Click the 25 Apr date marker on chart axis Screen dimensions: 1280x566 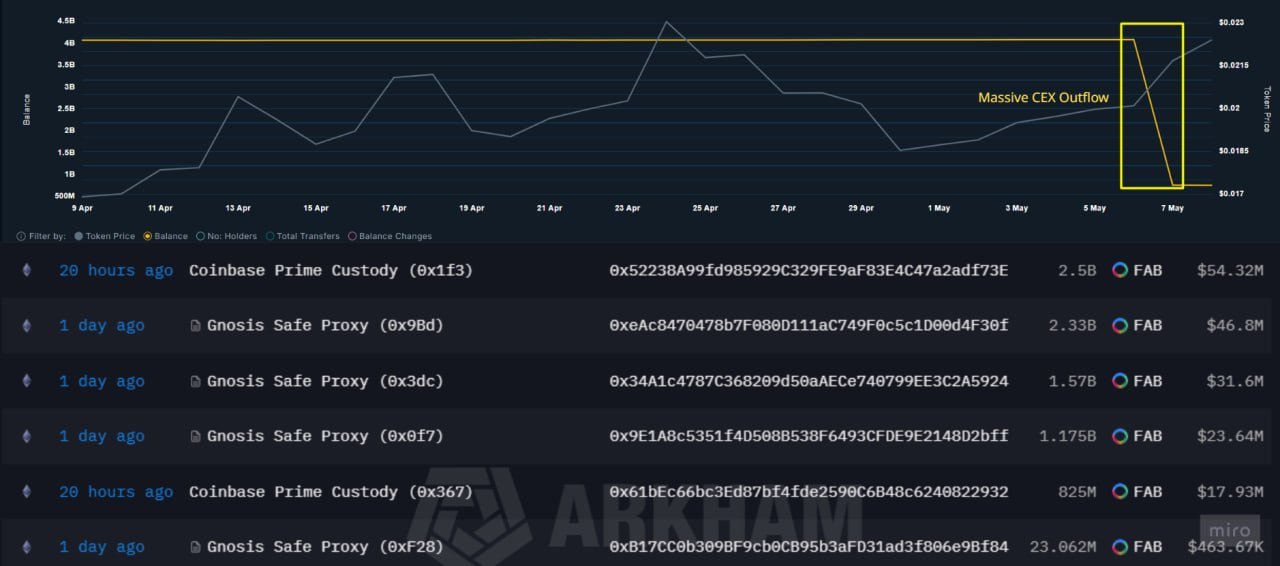click(705, 208)
